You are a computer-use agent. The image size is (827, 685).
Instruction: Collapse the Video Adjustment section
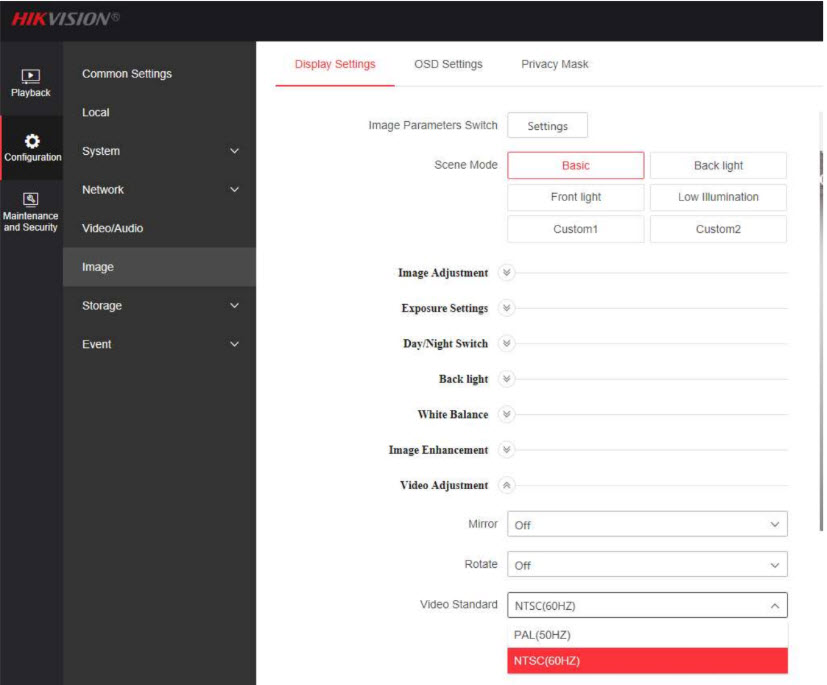(506, 485)
